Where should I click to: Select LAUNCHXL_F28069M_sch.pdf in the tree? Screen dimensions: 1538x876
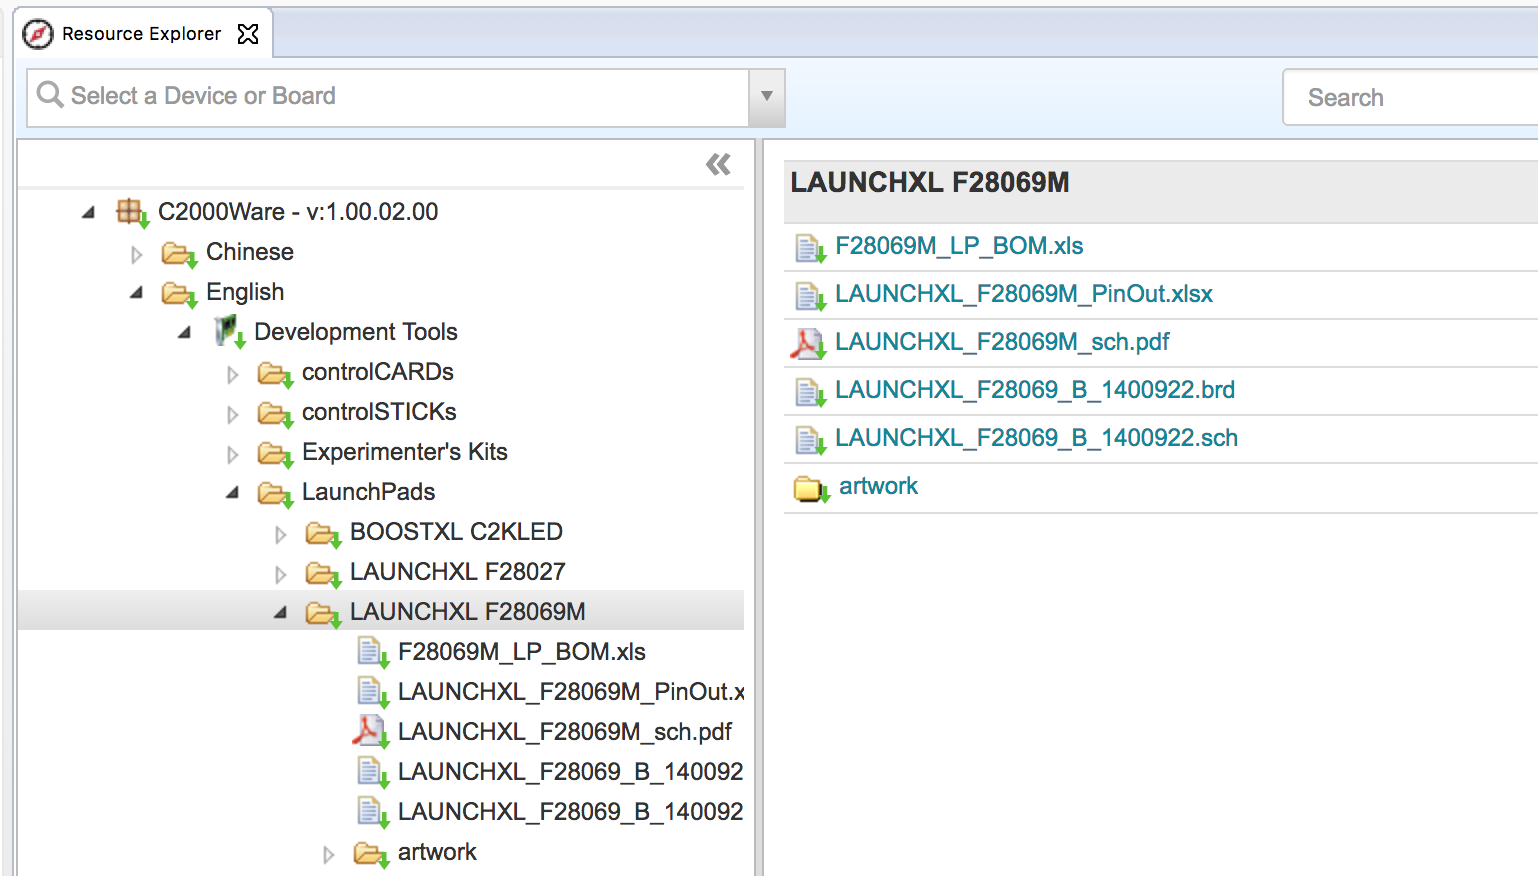(565, 732)
